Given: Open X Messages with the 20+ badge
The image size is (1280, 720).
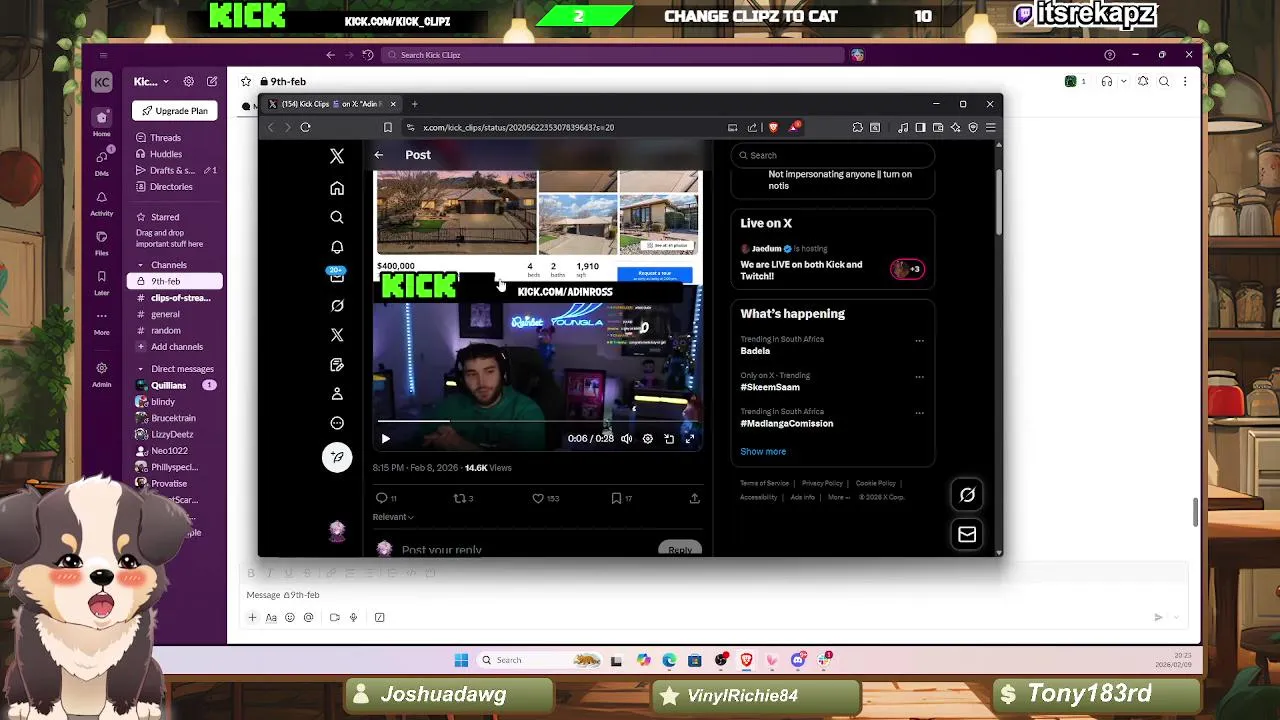Looking at the screenshot, I should [337, 276].
